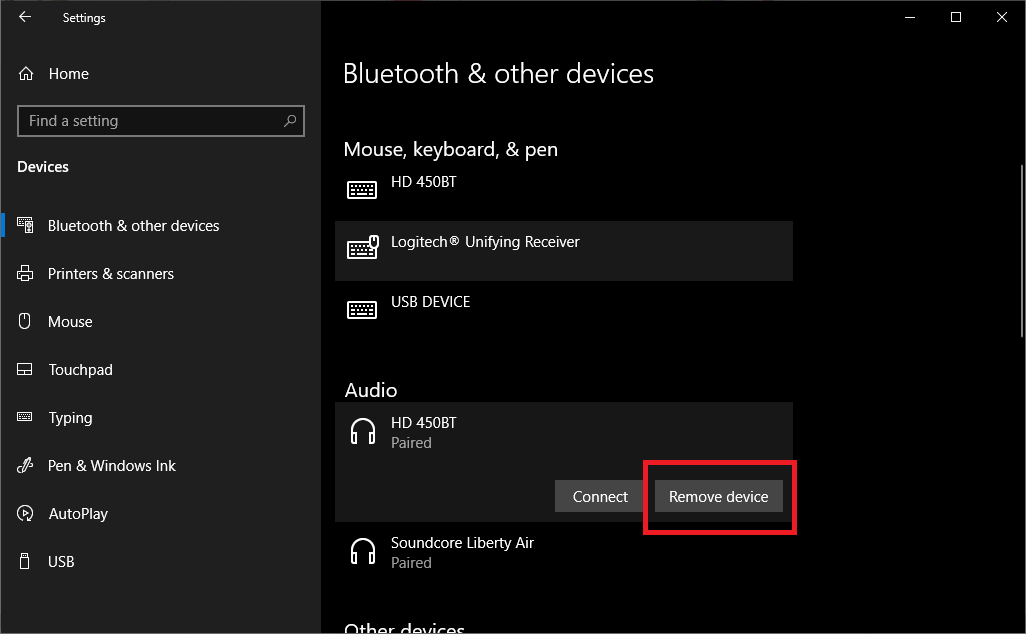
Task: Close the Settings window
Action: click(1002, 17)
